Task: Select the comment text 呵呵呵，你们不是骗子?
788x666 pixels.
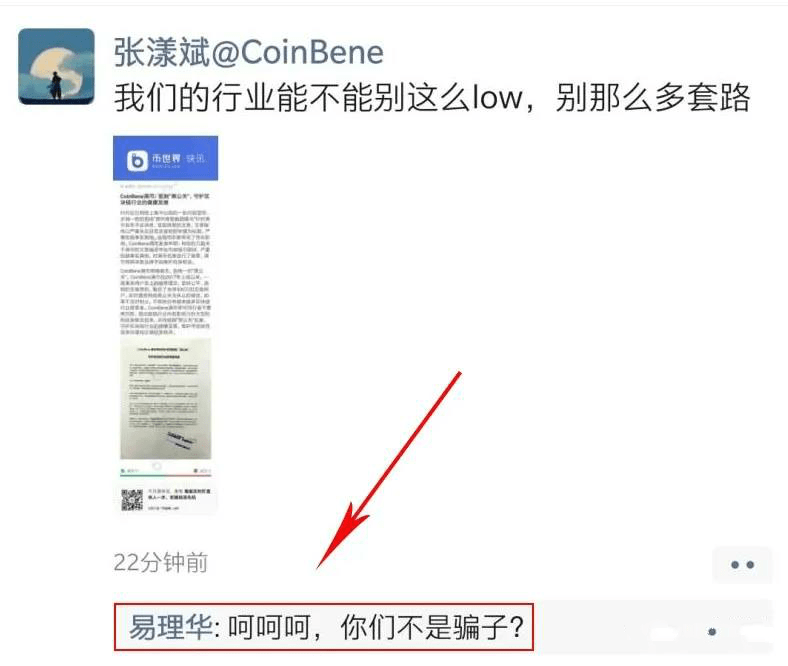Action: 376,627
